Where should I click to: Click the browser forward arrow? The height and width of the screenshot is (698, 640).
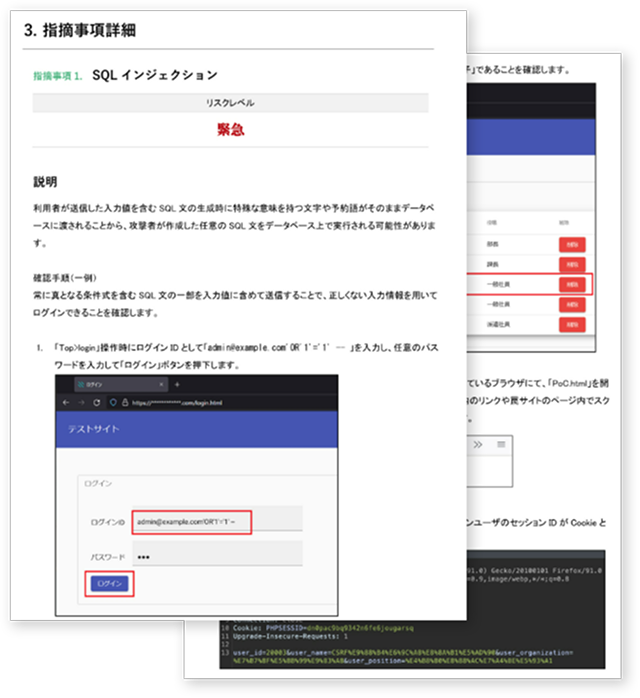click(x=80, y=401)
